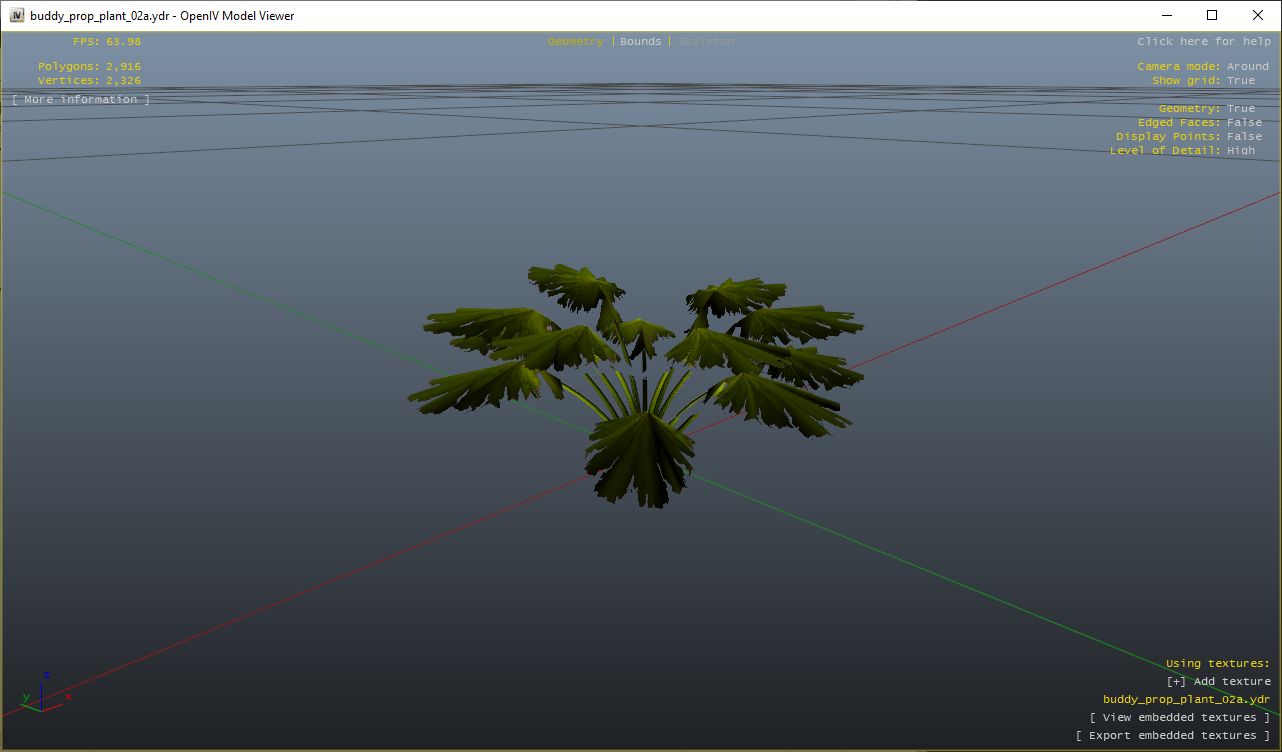Change the Level of Detail from High
The height and width of the screenshot is (752, 1282).
(x=1240, y=151)
